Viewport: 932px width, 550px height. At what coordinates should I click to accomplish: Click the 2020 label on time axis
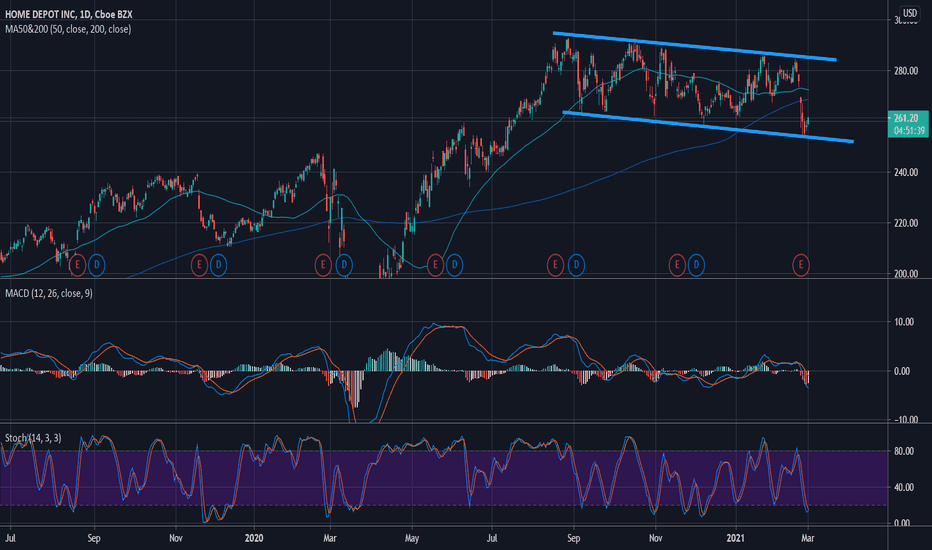point(254,538)
